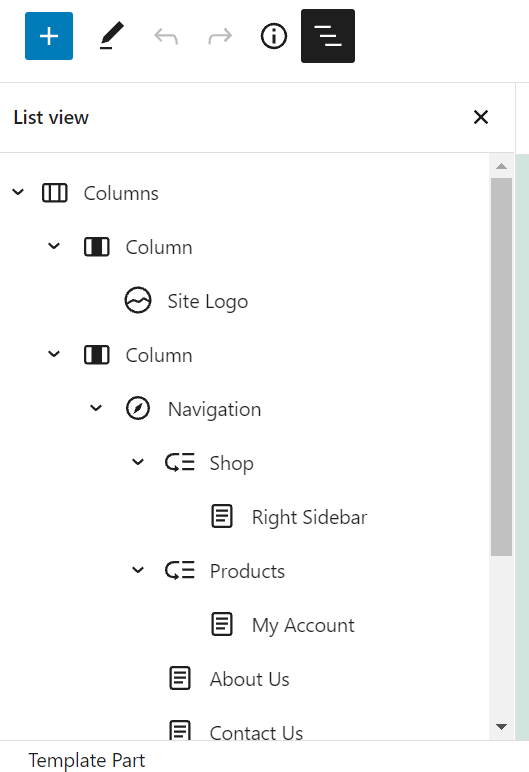Collapse the Columns block tree
This screenshot has width=529, height=772.
click(x=18, y=192)
